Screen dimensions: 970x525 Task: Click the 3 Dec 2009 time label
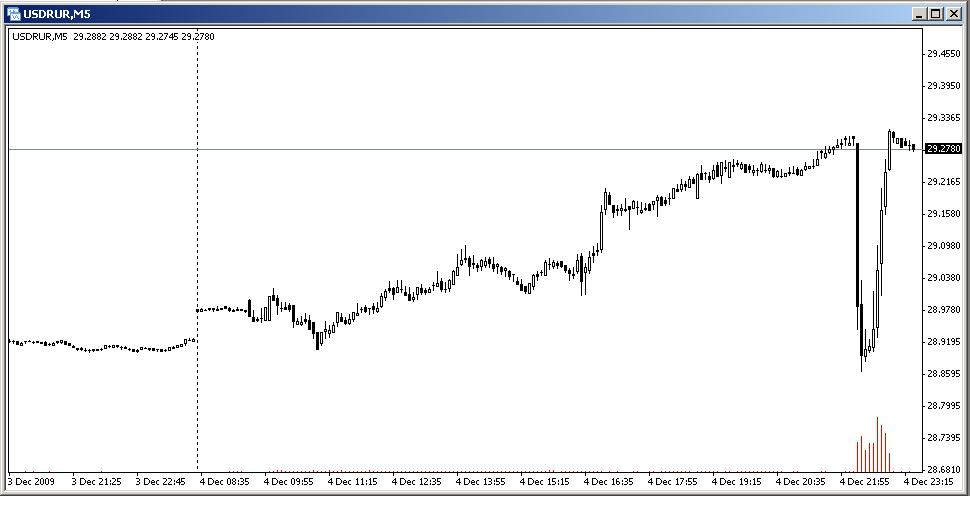[x=34, y=481]
